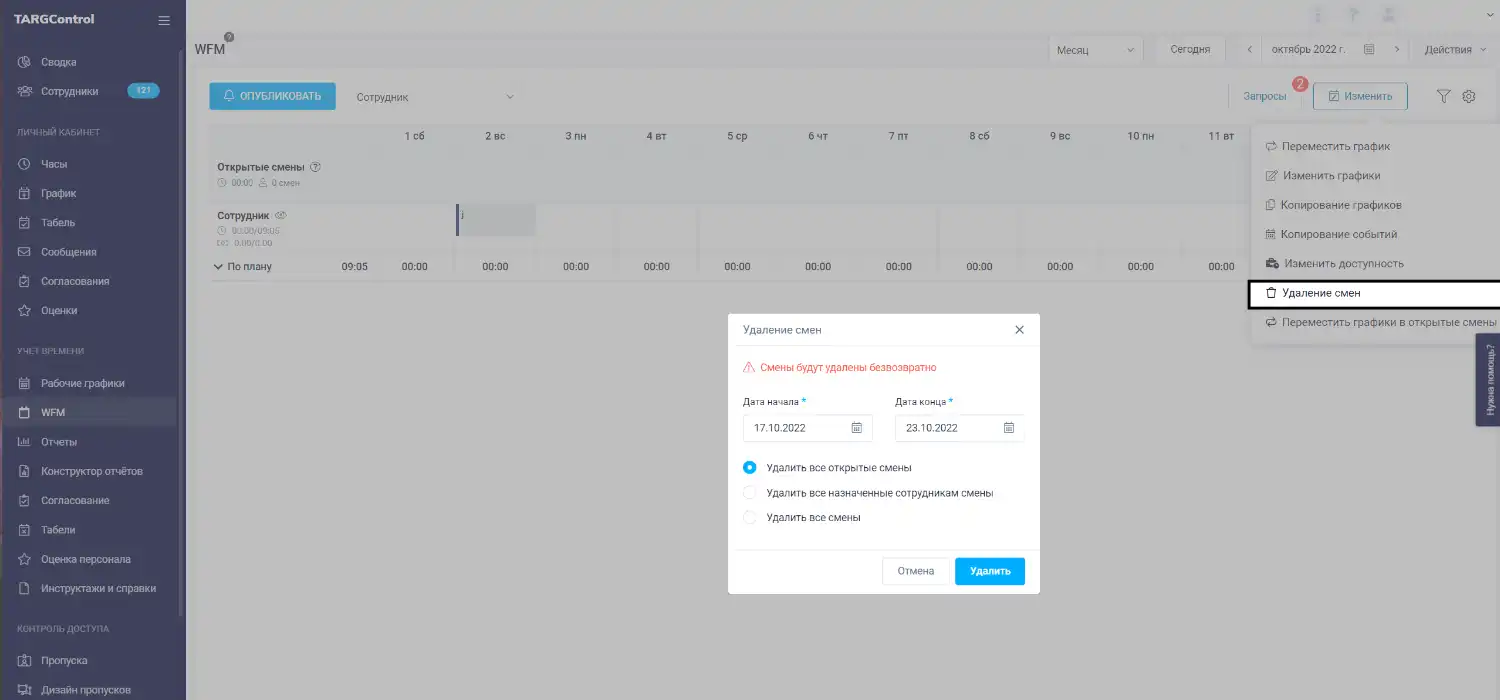Go to next month arrow
This screenshot has height=700, width=1500.
1397,49
